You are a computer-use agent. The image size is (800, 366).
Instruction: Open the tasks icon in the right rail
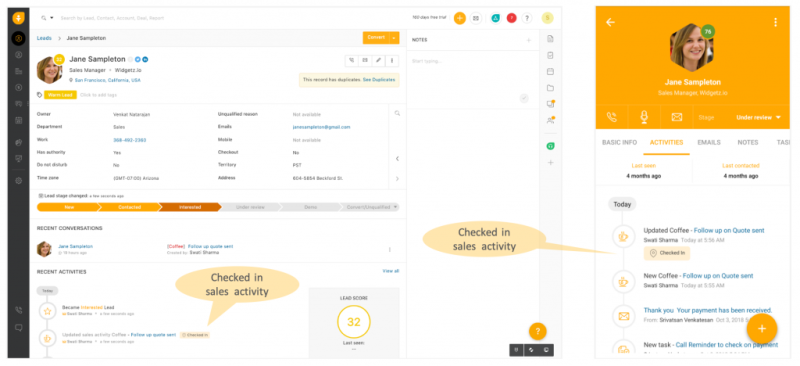550,55
